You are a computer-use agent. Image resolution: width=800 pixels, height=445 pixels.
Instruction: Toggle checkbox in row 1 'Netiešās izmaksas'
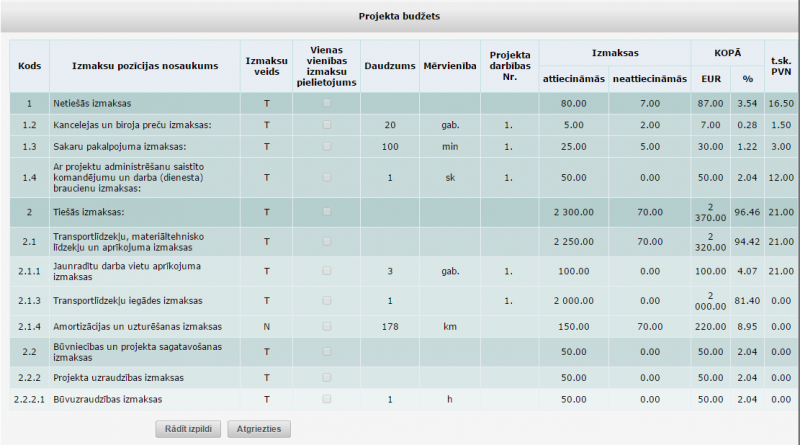coord(327,103)
